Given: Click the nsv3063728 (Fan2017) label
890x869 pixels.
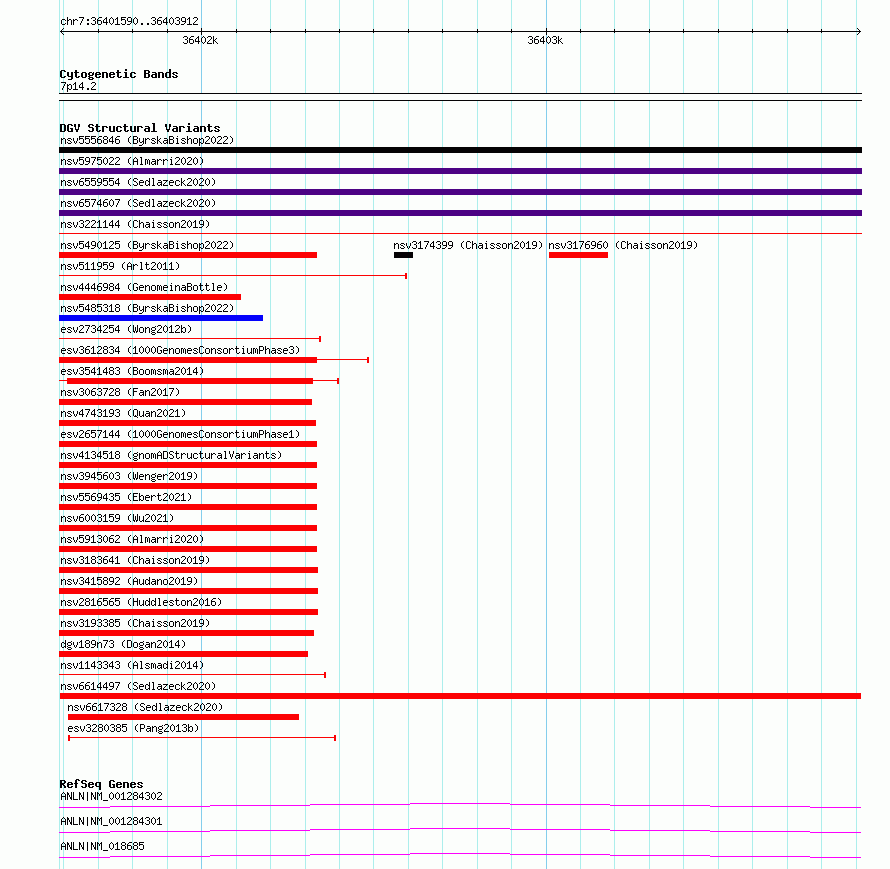Looking at the screenshot, I should 120,392.
